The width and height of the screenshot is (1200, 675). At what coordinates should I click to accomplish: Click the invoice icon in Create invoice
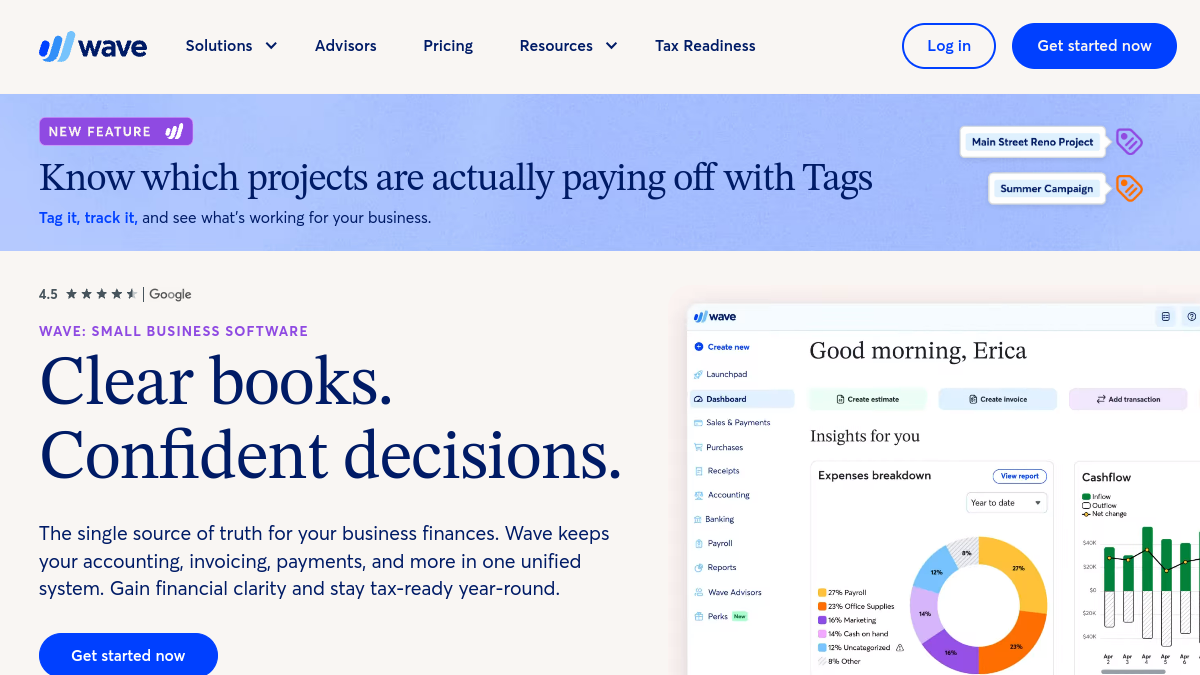click(973, 399)
